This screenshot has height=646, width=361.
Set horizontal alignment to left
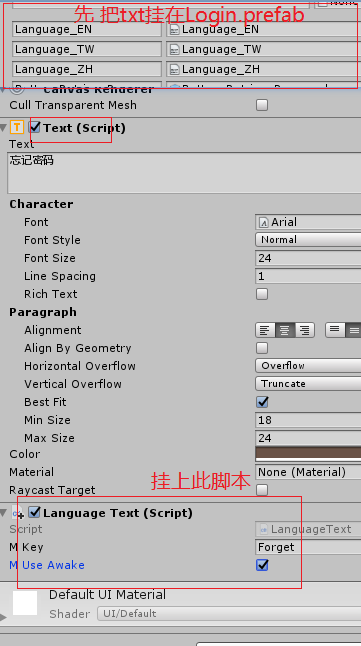point(265,330)
